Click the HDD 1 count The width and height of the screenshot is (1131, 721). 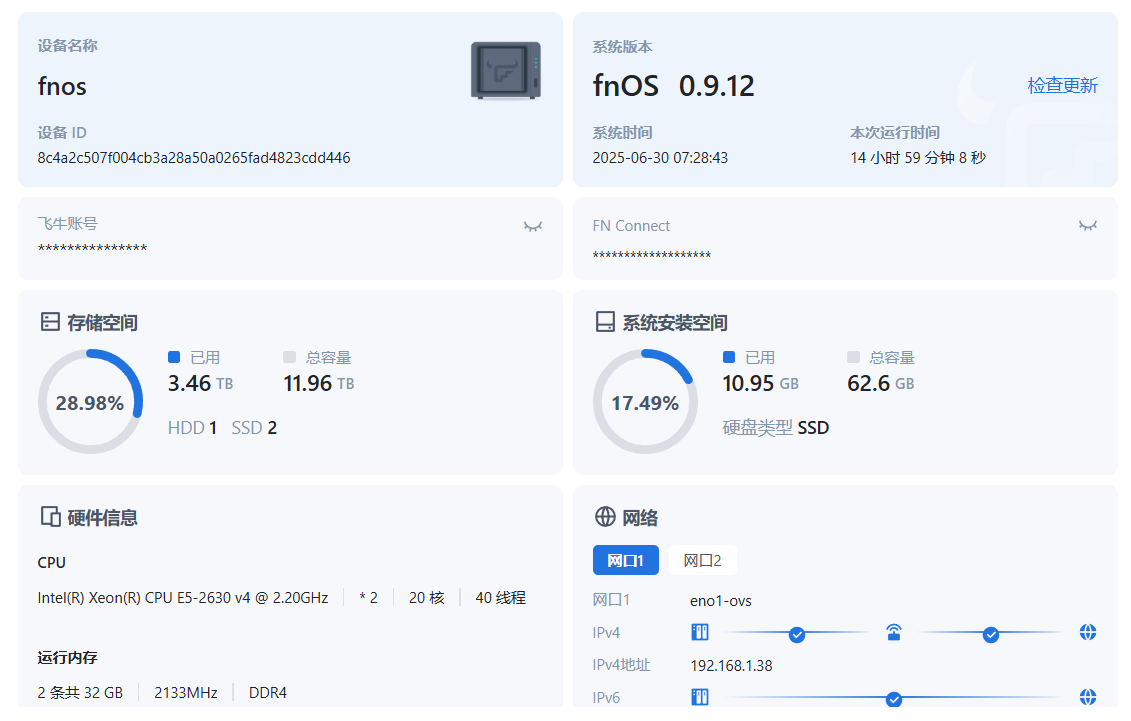(192, 428)
